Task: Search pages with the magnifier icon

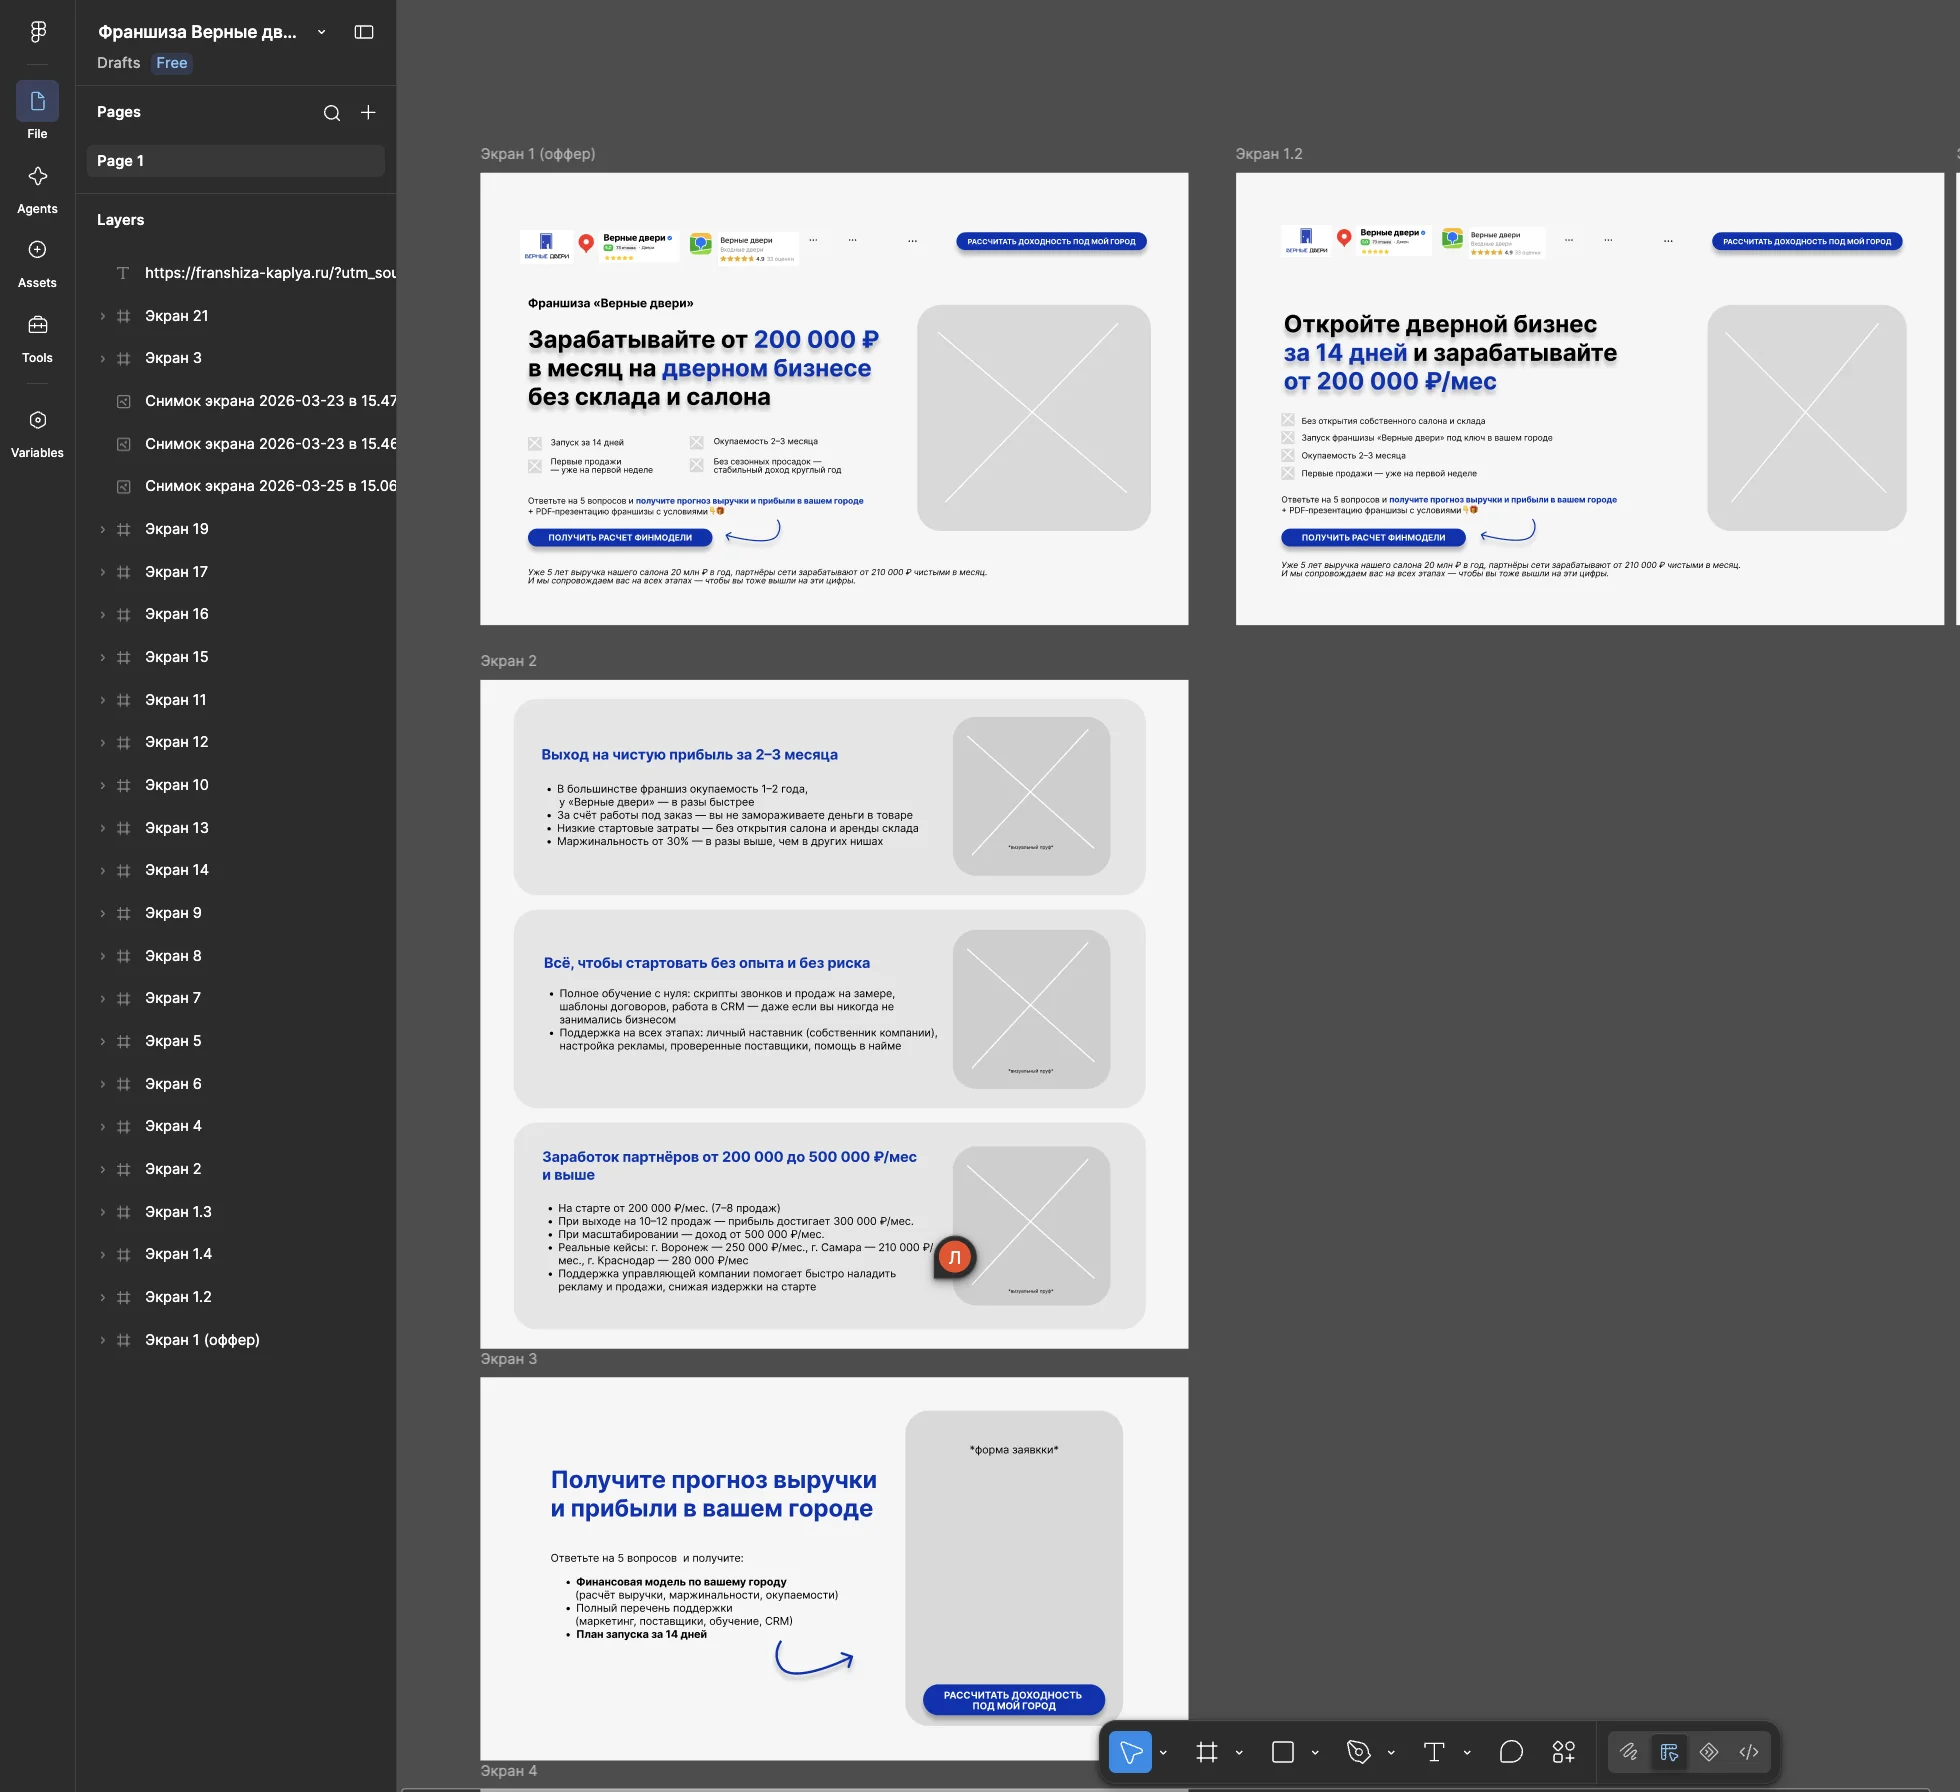Action: coord(332,113)
